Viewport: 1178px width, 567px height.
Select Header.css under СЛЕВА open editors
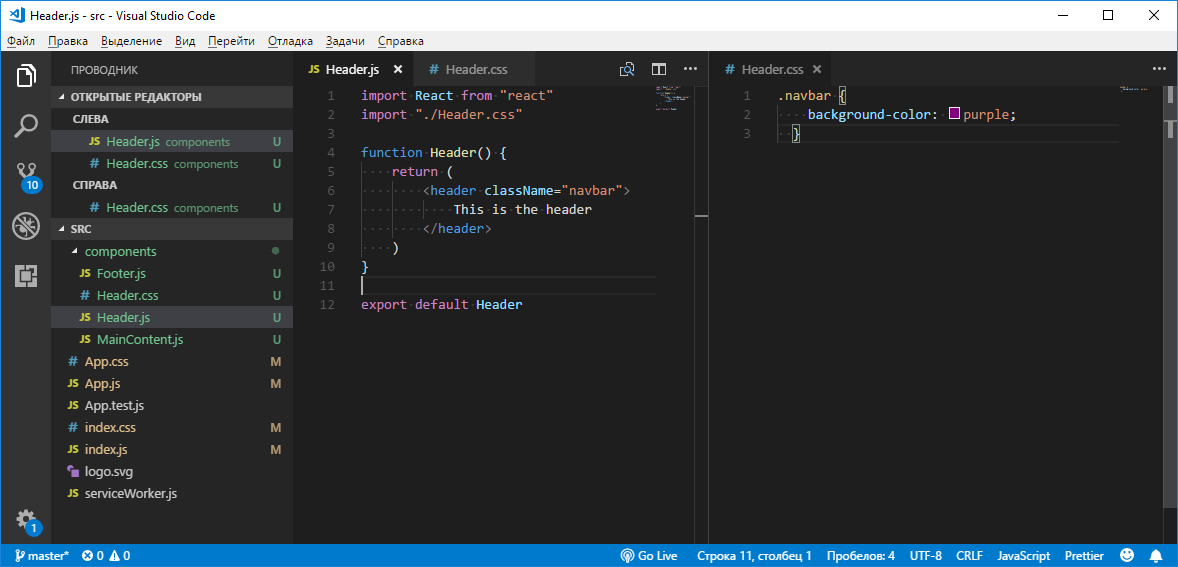(171, 164)
